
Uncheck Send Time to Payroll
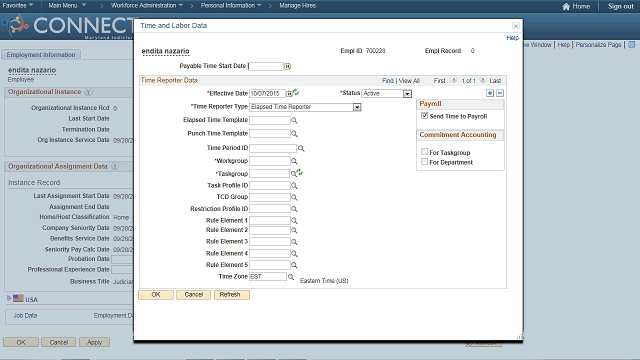tap(424, 116)
